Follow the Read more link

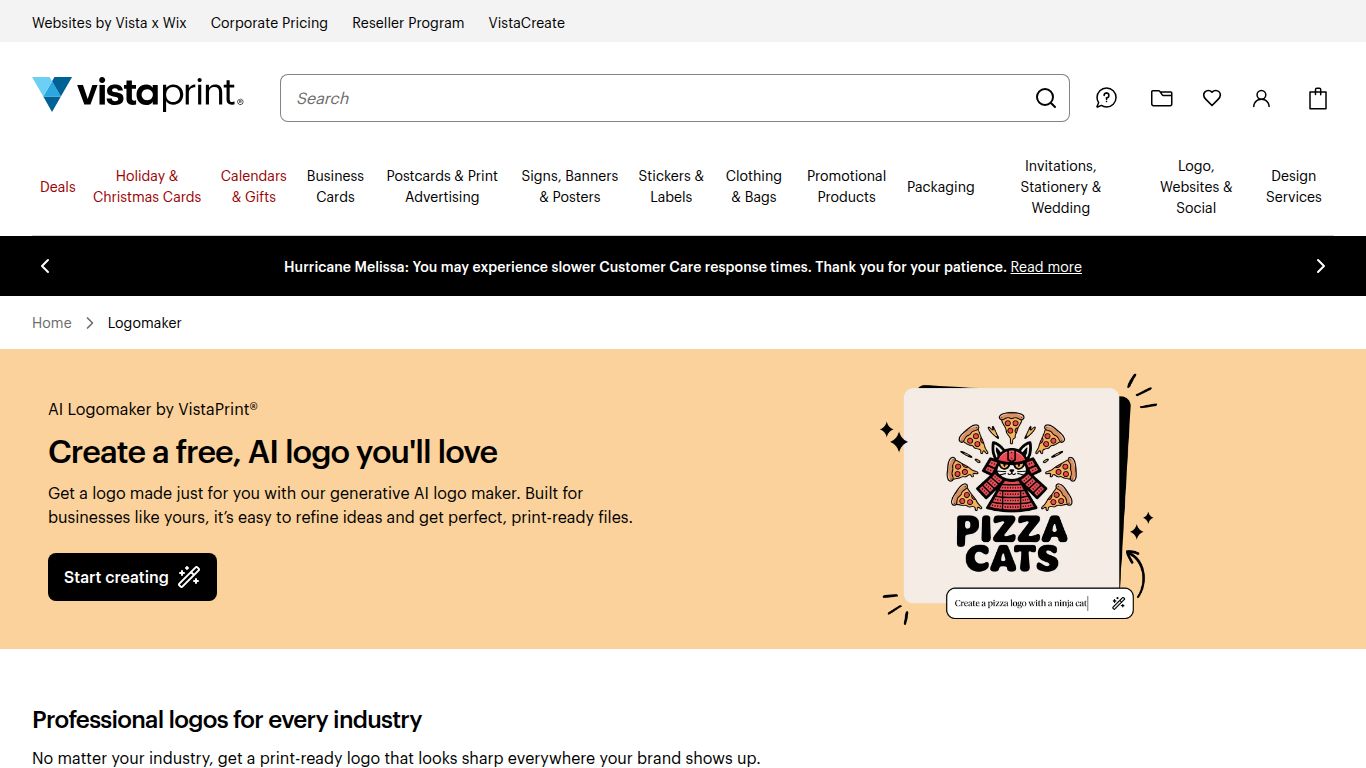pyautogui.click(x=1045, y=267)
